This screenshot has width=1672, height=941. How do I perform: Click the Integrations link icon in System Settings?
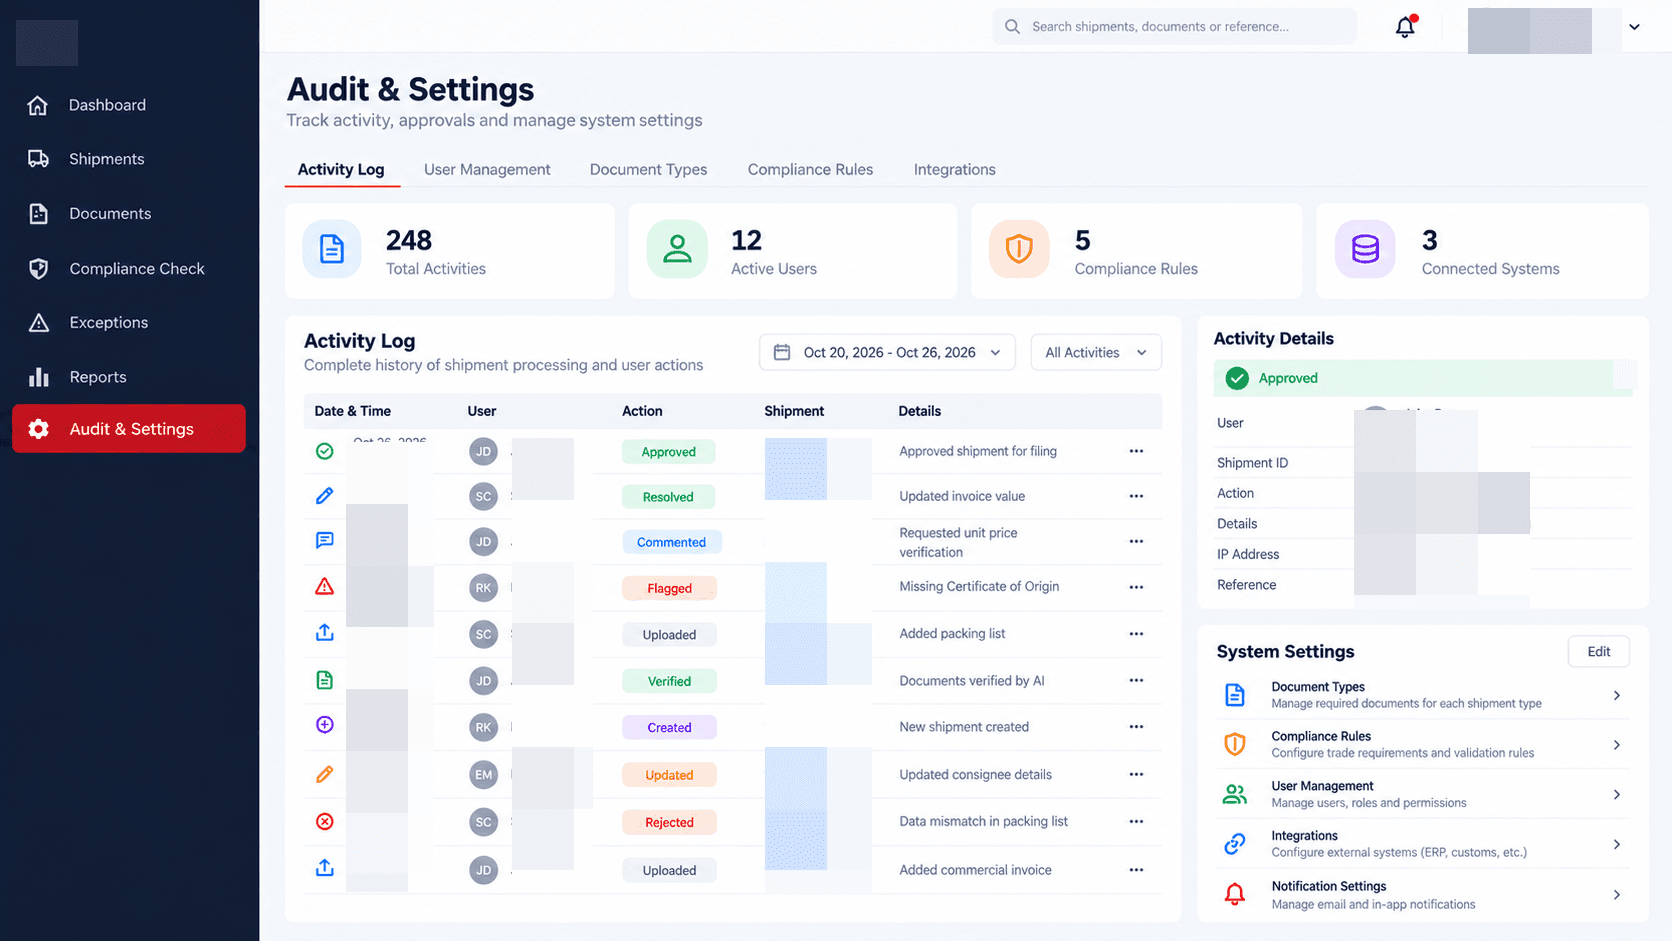(x=1235, y=844)
